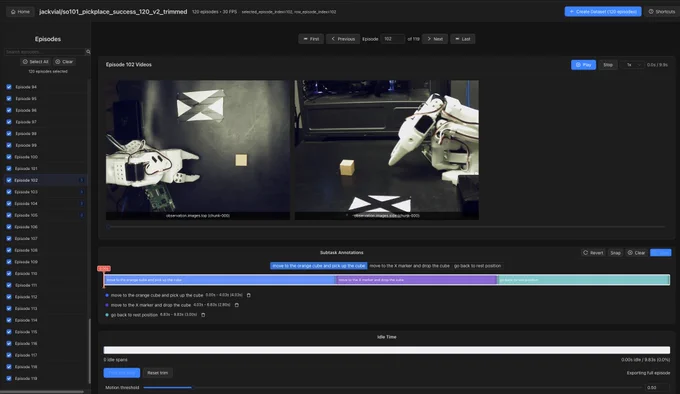Open Episode 106 in the list
Image resolution: width=680 pixels, height=394 pixels.
click(45, 227)
